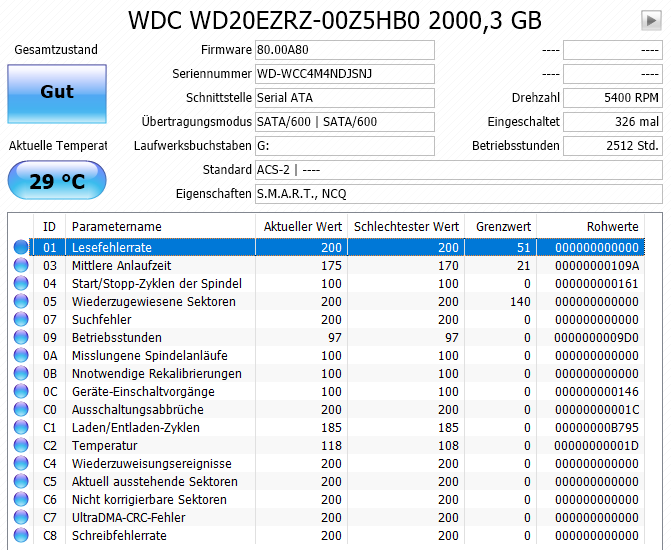Click raw value 00000000109A
The height and width of the screenshot is (550, 671).
click(597, 265)
